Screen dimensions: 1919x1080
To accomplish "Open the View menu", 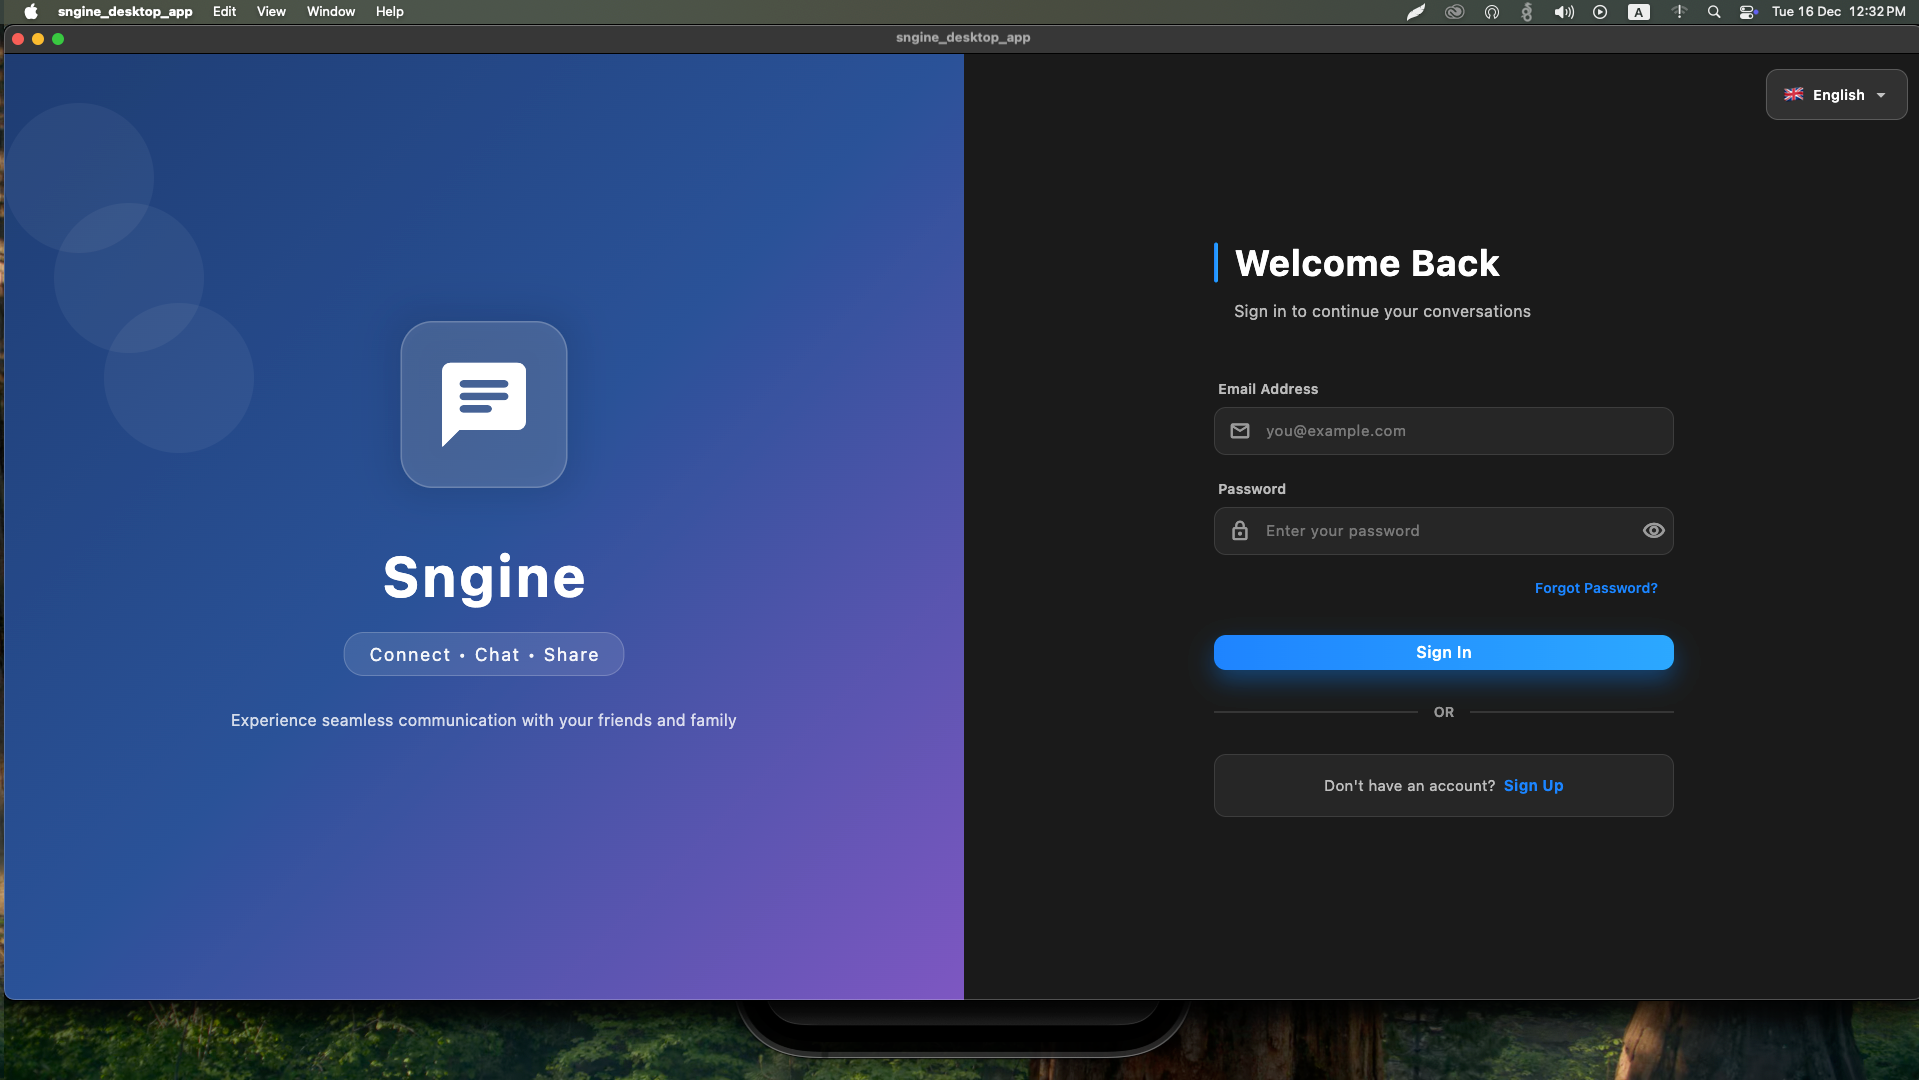I will pos(271,11).
